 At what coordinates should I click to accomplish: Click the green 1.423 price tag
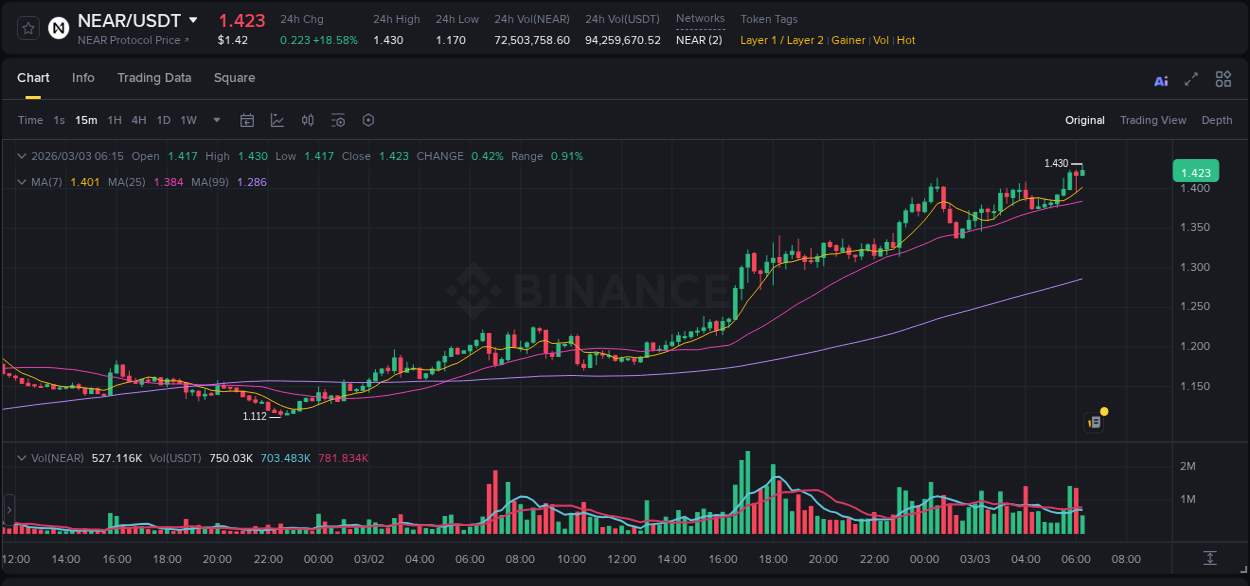point(1195,171)
